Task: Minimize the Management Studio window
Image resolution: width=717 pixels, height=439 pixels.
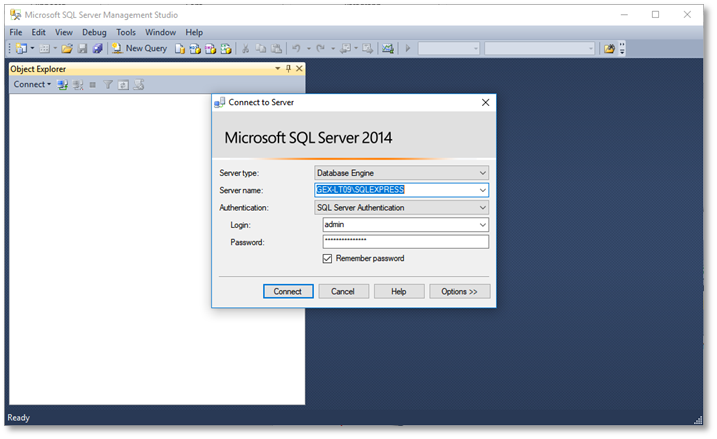Action: pyautogui.click(x=624, y=15)
